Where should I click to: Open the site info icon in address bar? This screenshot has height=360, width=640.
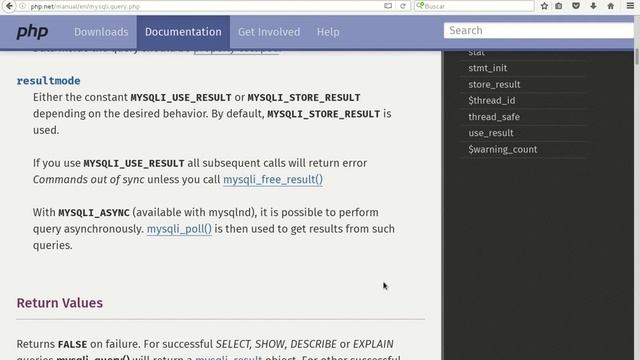23,6
